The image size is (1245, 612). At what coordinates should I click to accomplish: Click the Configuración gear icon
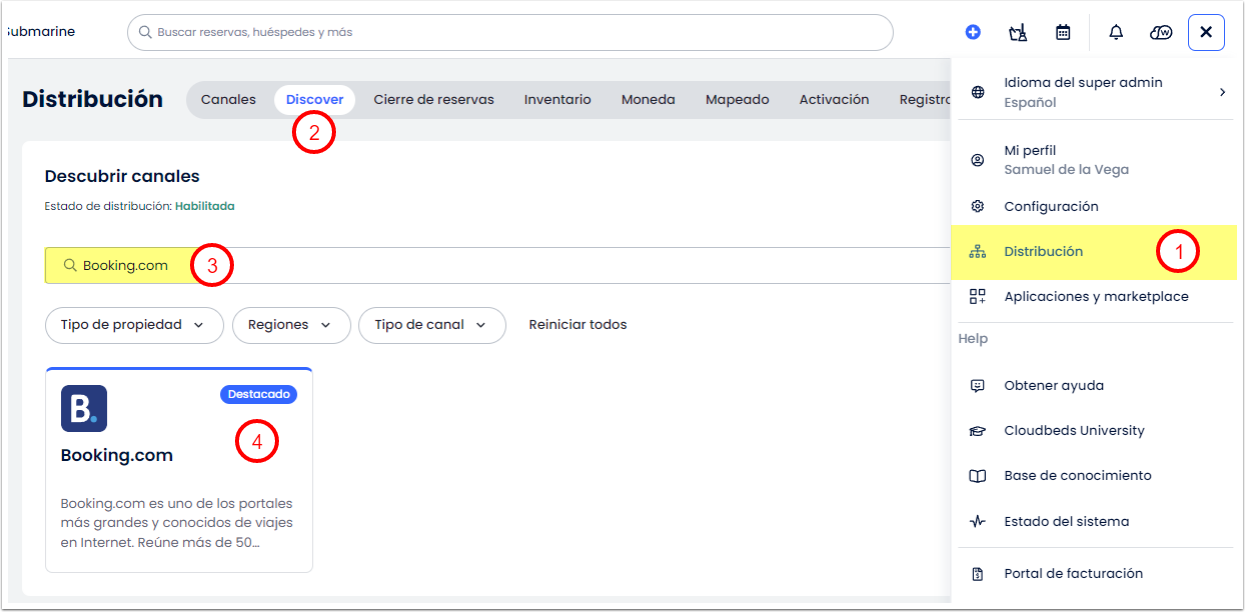pyautogui.click(x=978, y=206)
